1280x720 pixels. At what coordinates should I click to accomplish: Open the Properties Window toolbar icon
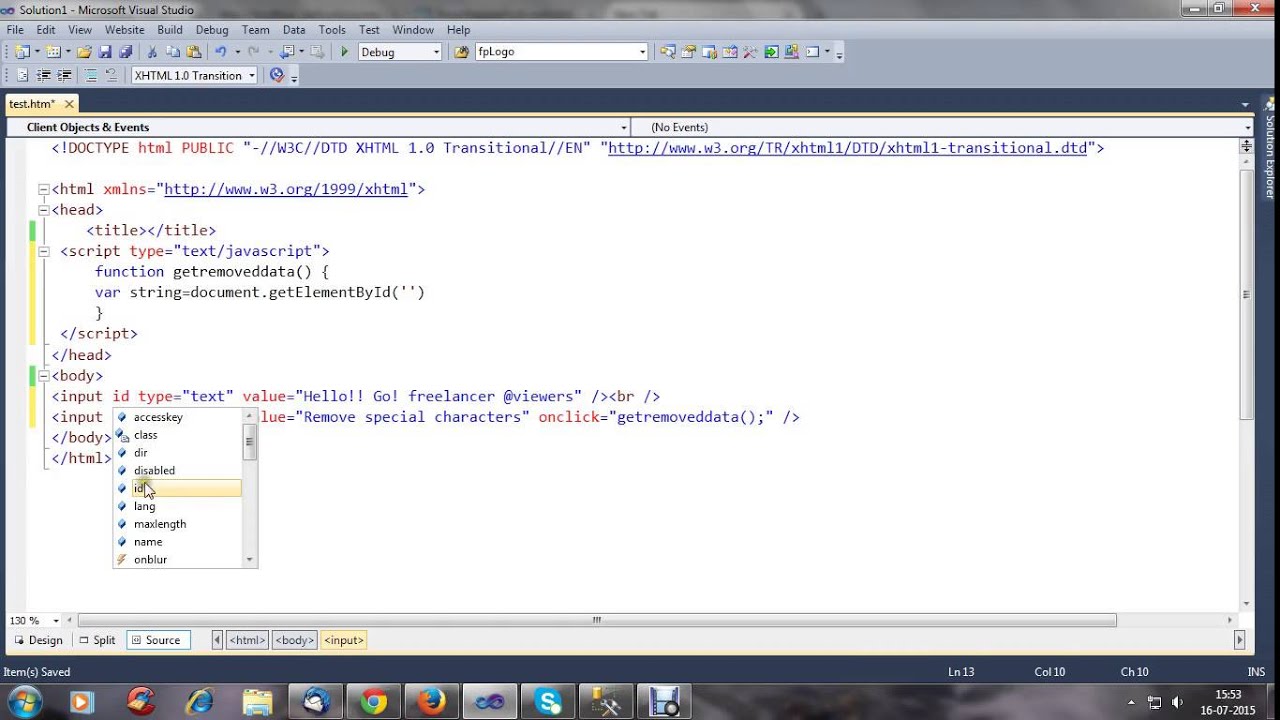[688, 52]
